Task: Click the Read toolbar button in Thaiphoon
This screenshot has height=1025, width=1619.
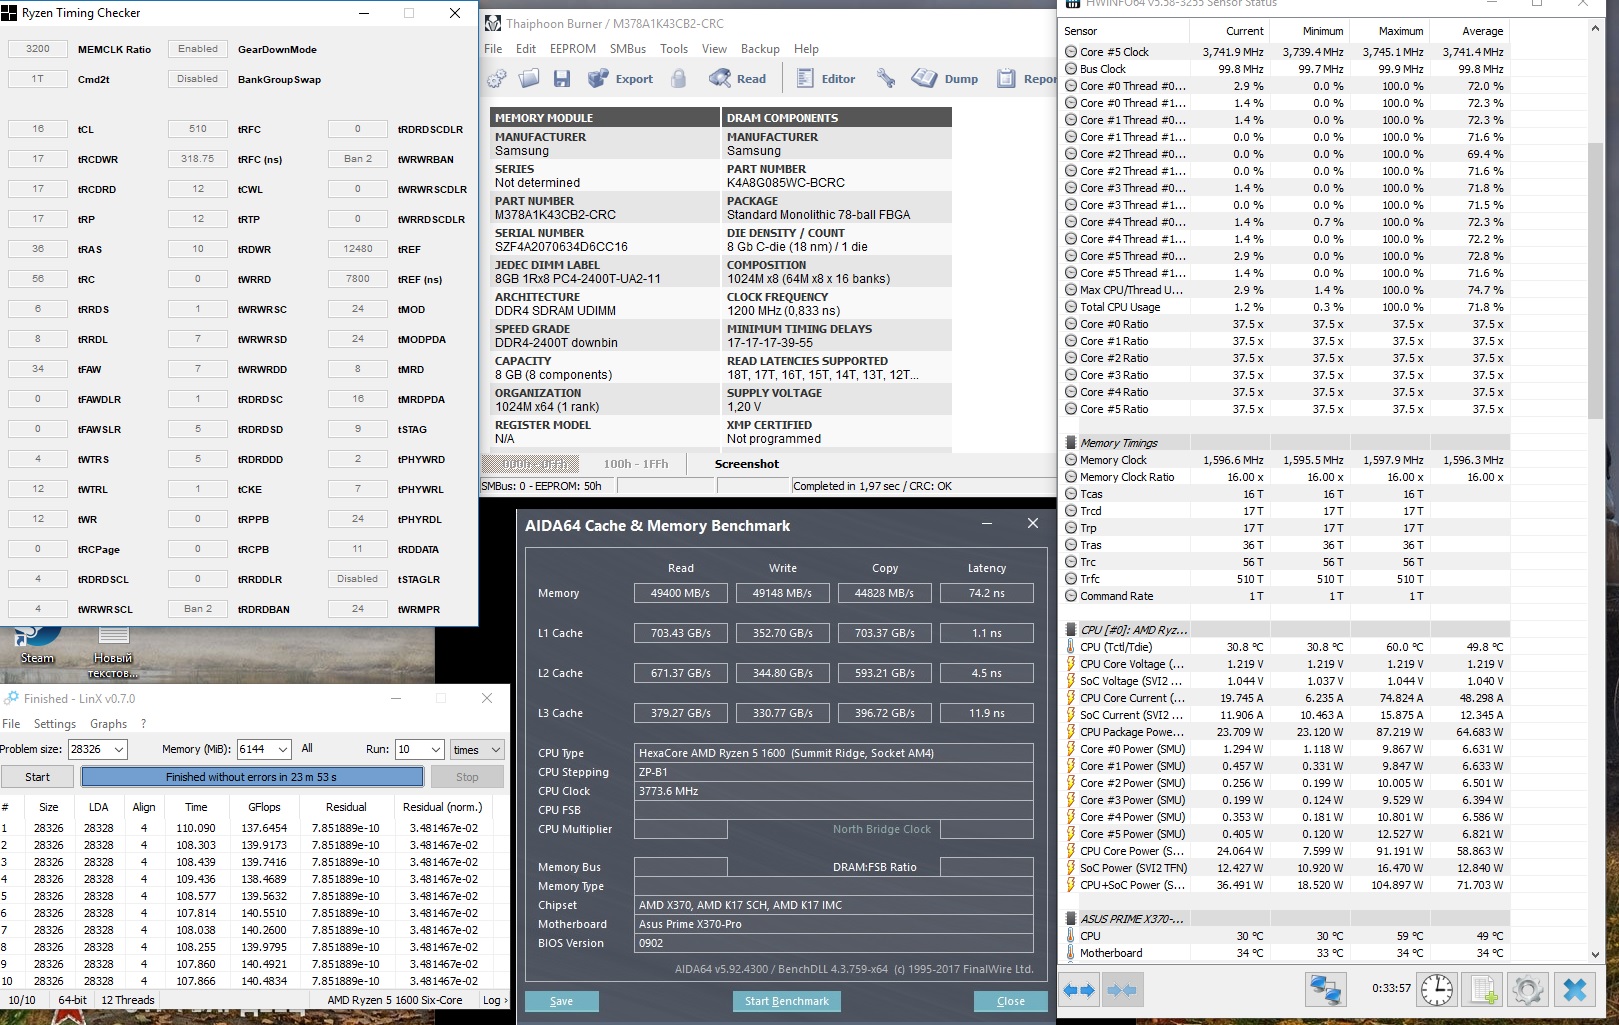Action: pyautogui.click(x=738, y=79)
